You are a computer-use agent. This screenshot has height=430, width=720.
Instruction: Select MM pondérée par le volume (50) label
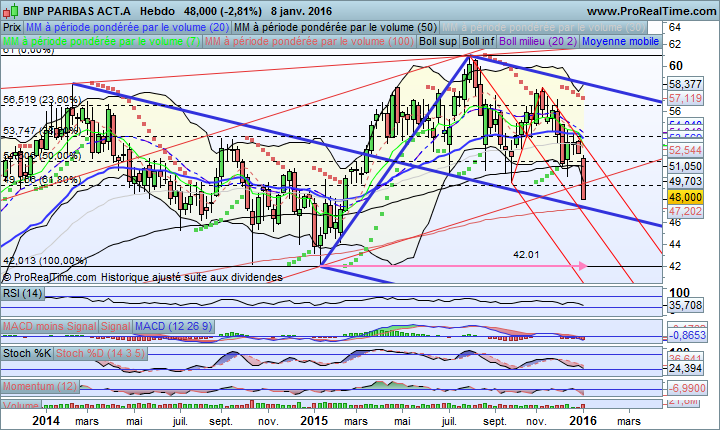[336, 28]
